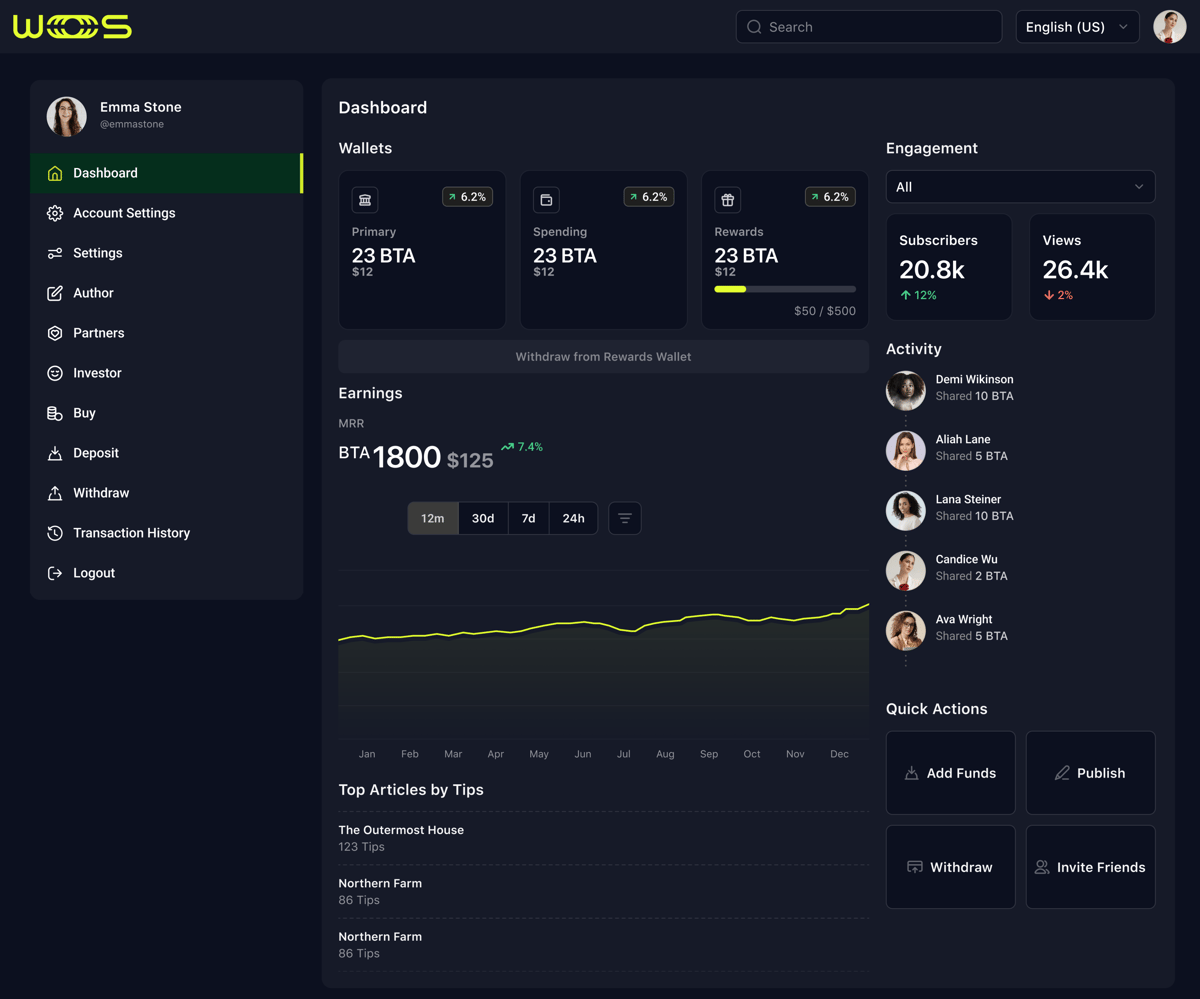Click Emma Stone's sidebar avatar
Screen dimensions: 1200x999
(x=66, y=116)
